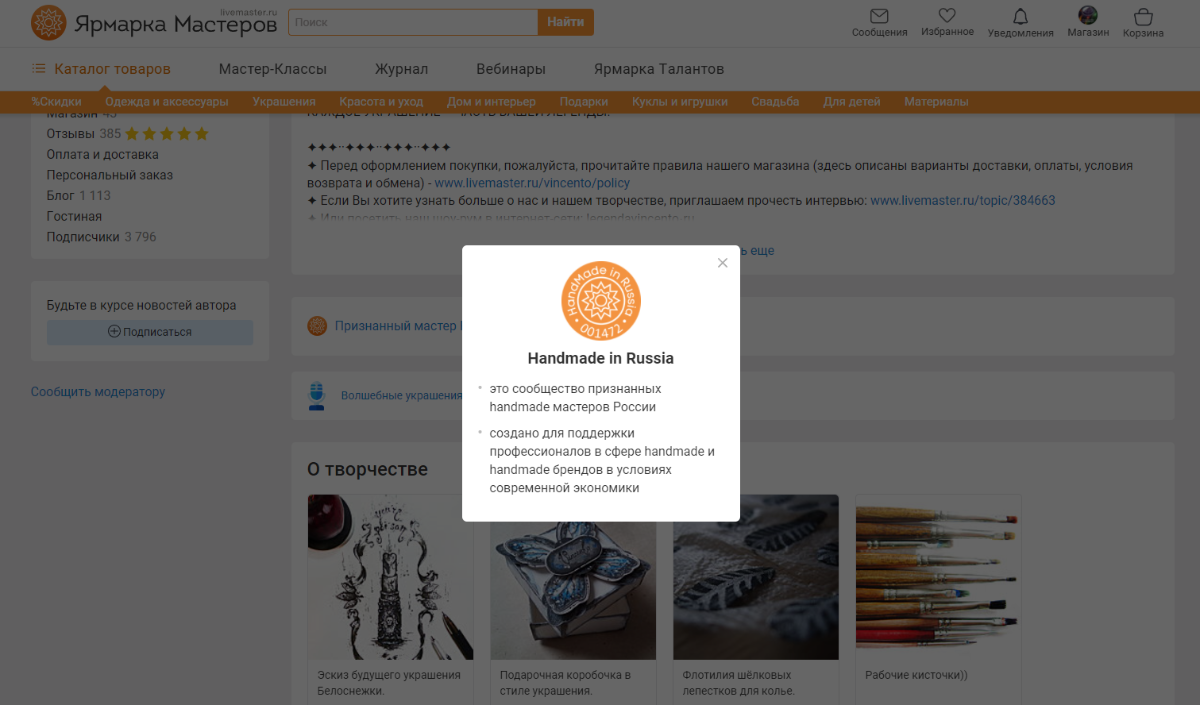The height and width of the screenshot is (705, 1200).
Task: Go to Мастер-Классы section
Action: (x=273, y=69)
